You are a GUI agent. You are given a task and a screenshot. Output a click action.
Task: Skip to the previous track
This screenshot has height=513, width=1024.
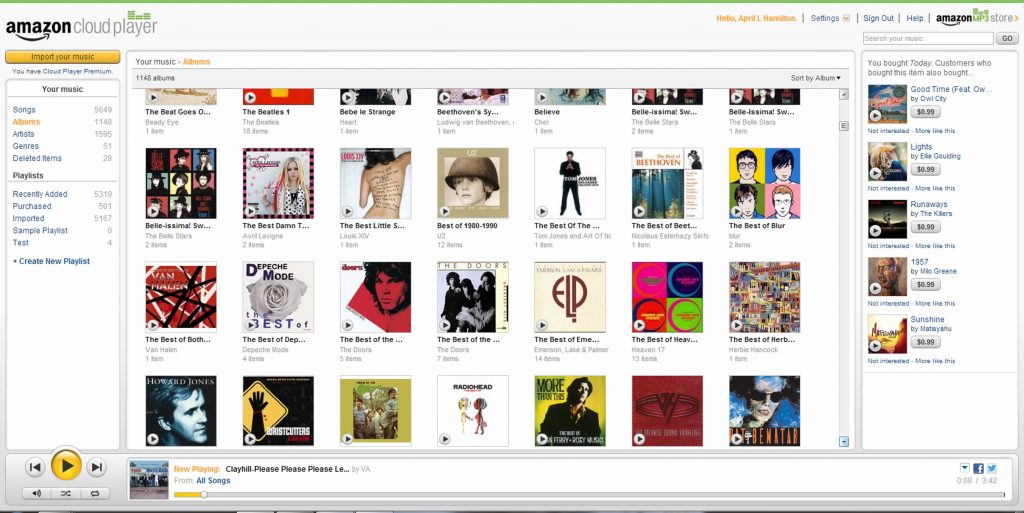coord(35,467)
